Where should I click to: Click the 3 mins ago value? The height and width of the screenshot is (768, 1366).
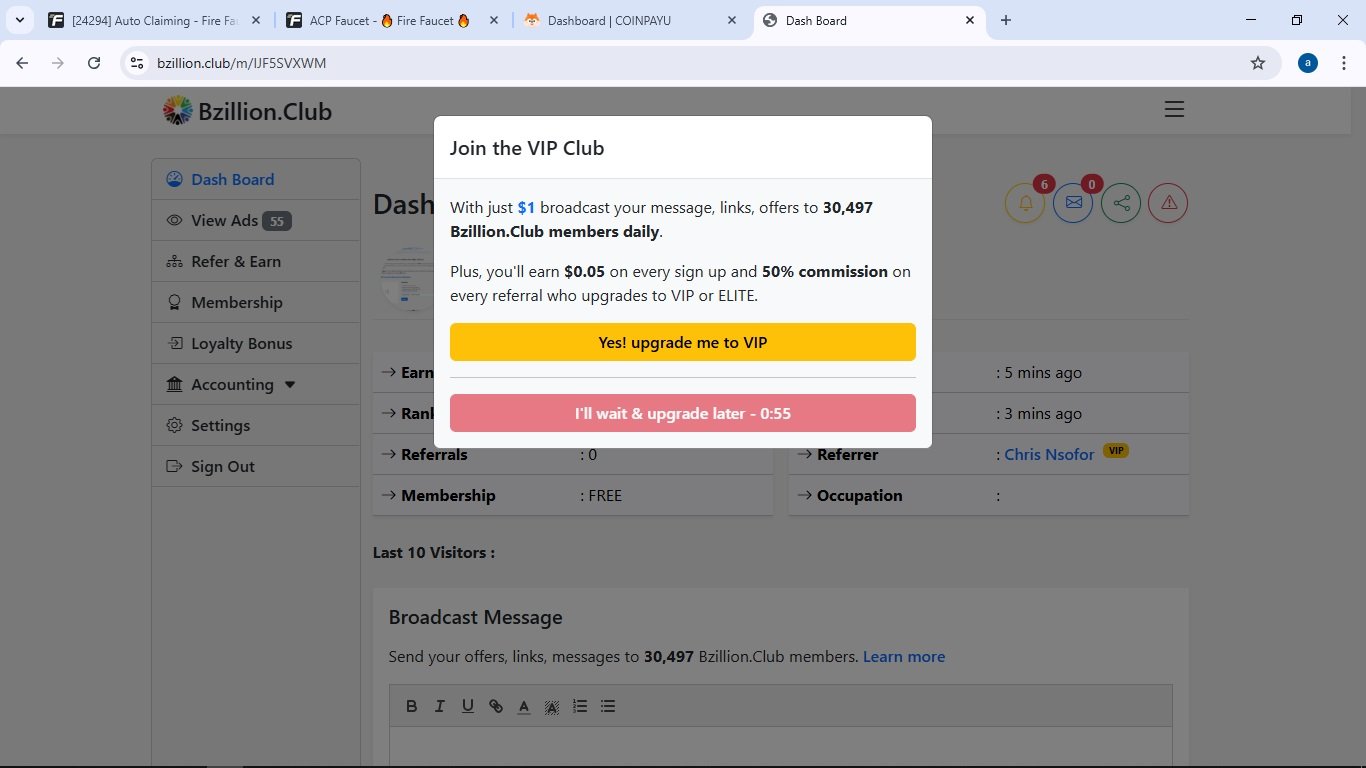click(1043, 413)
